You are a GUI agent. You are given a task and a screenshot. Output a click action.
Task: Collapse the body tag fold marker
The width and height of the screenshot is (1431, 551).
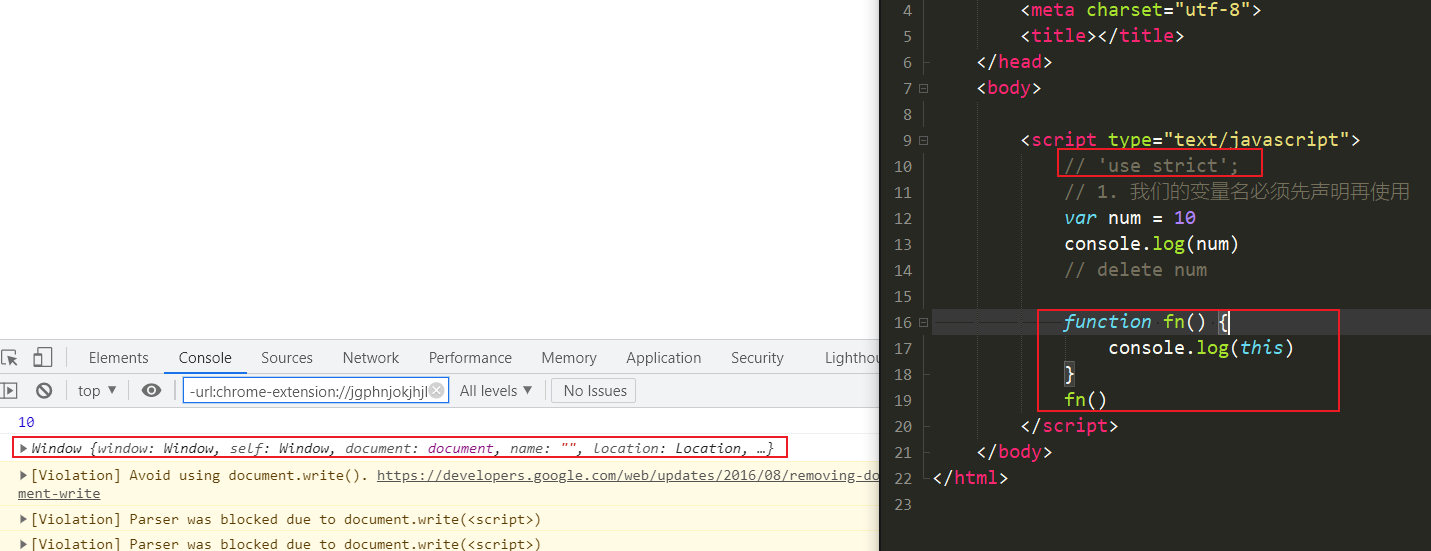coord(923,88)
